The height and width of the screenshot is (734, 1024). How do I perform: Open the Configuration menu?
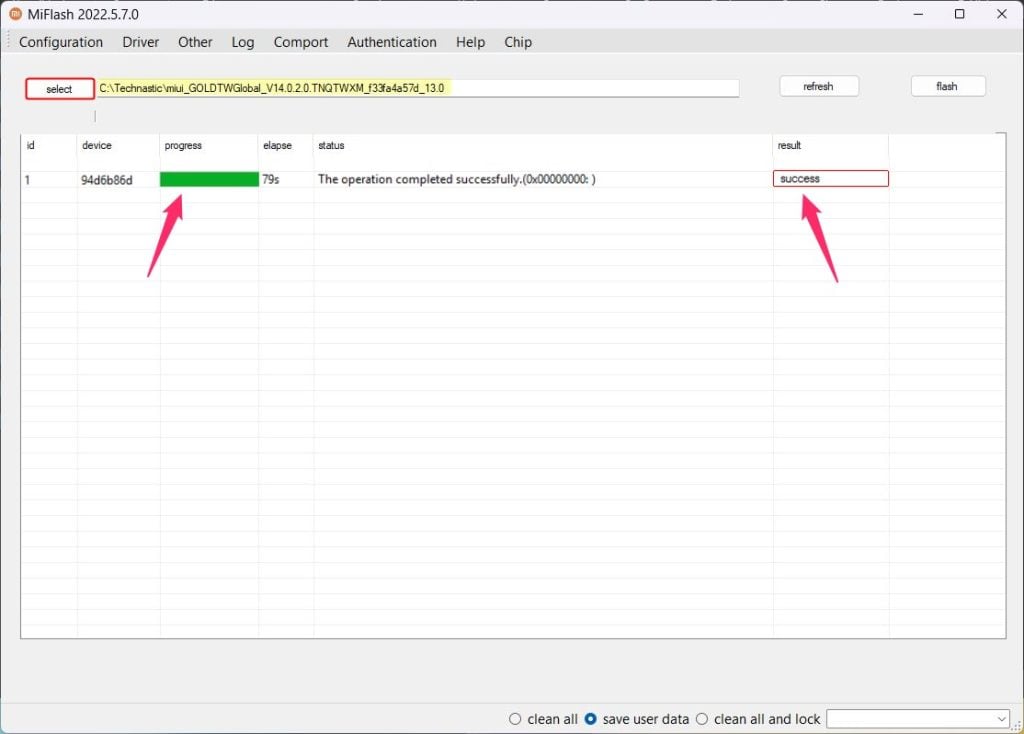click(60, 42)
